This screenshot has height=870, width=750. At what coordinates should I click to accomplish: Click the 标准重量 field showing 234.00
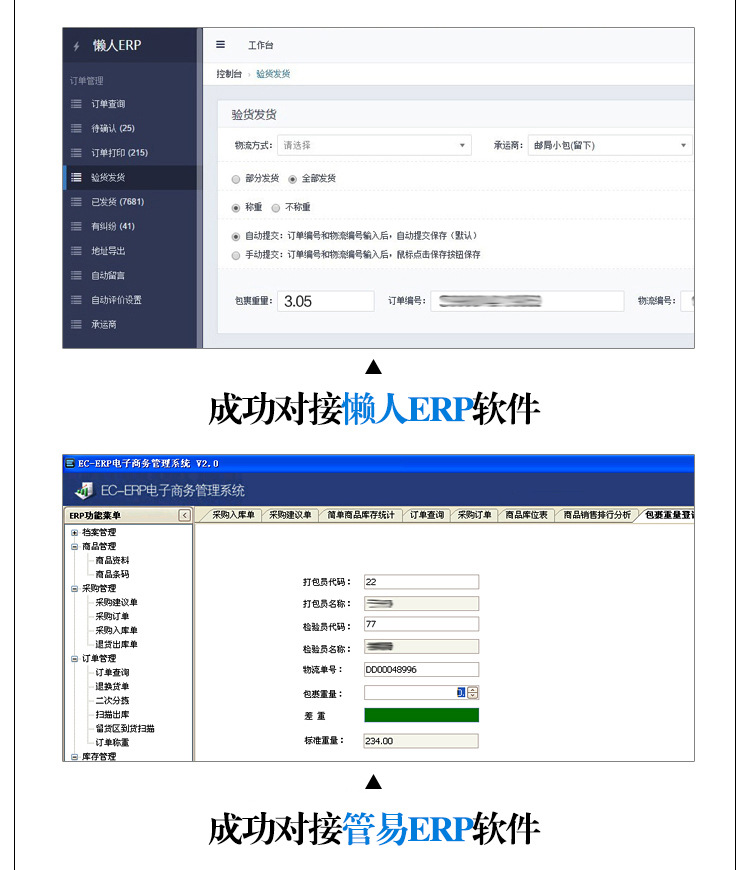pyautogui.click(x=421, y=741)
